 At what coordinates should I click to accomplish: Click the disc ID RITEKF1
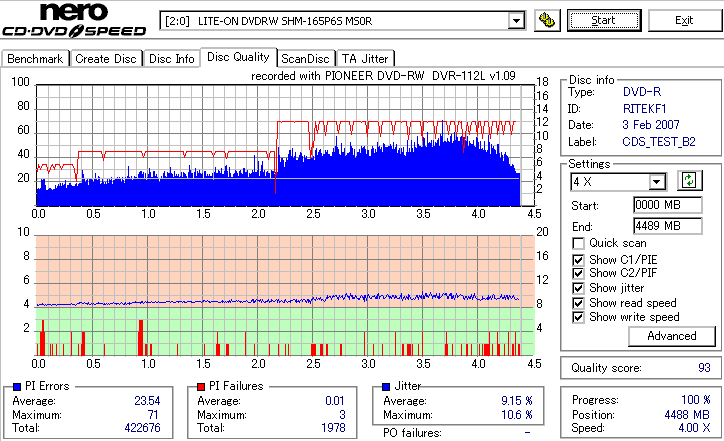[645, 109]
